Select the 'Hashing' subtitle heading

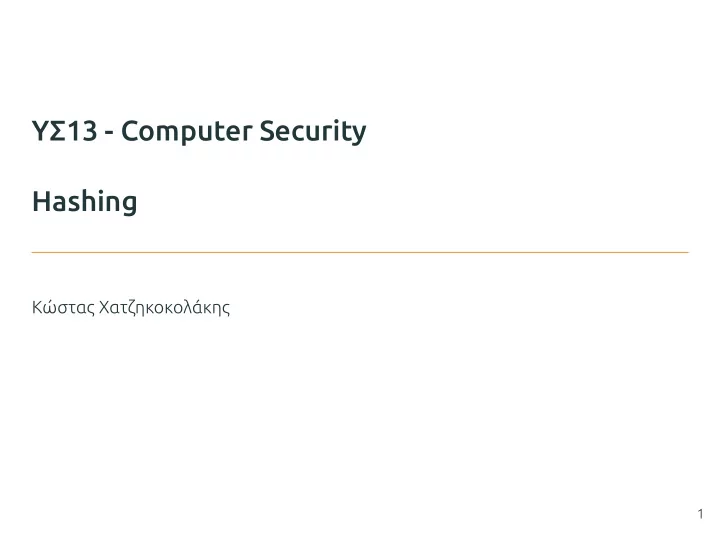[84, 203]
